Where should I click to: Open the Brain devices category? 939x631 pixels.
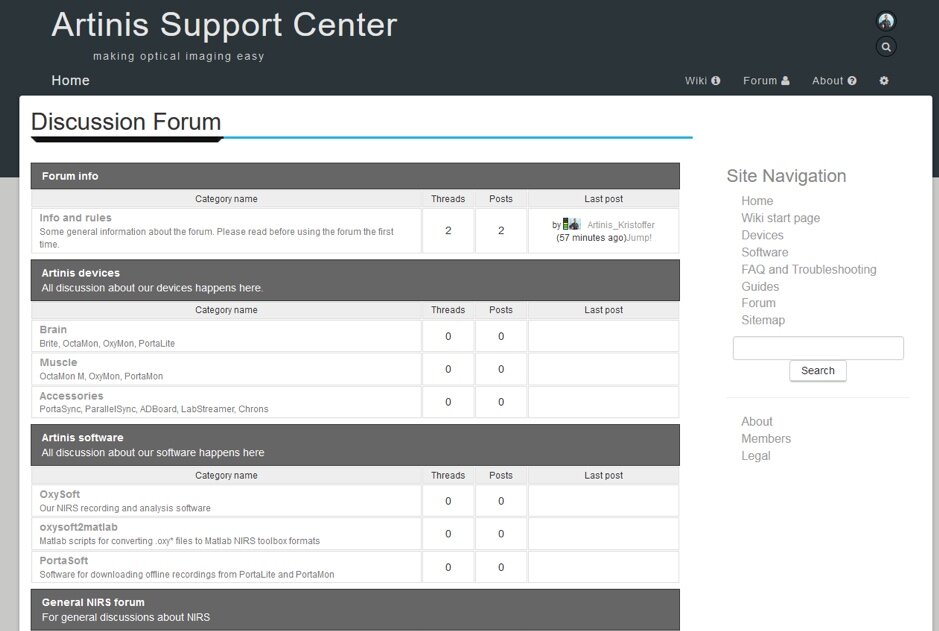click(52, 329)
